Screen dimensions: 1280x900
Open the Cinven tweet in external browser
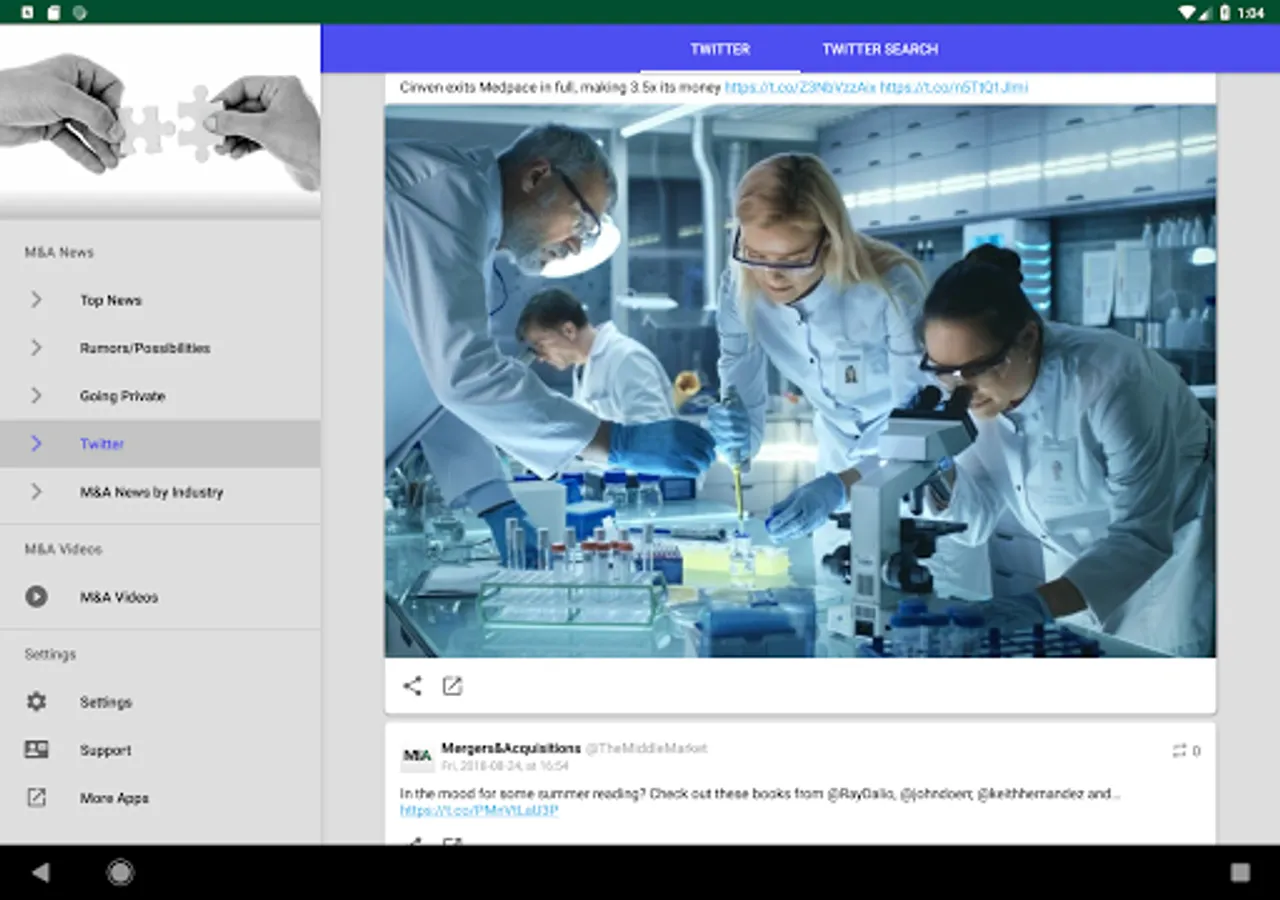coord(452,686)
